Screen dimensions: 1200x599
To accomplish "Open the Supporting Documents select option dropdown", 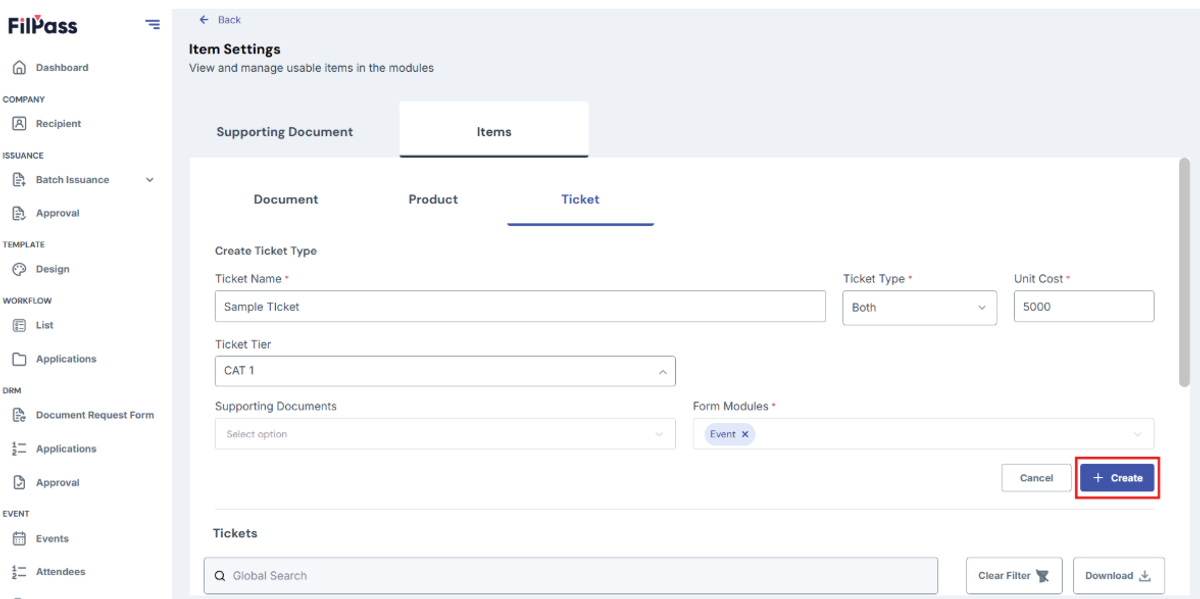I will (445, 434).
